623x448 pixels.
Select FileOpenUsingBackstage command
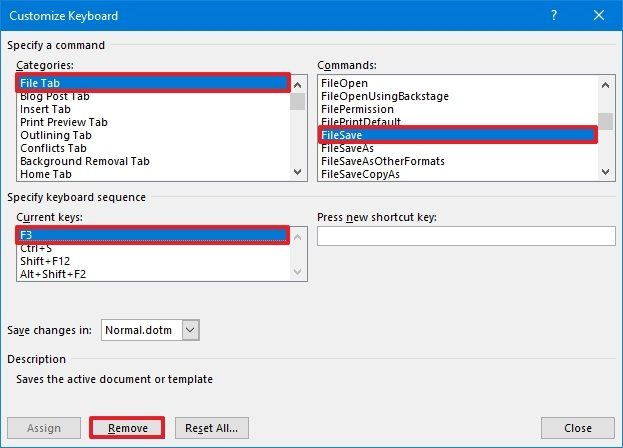point(458,96)
